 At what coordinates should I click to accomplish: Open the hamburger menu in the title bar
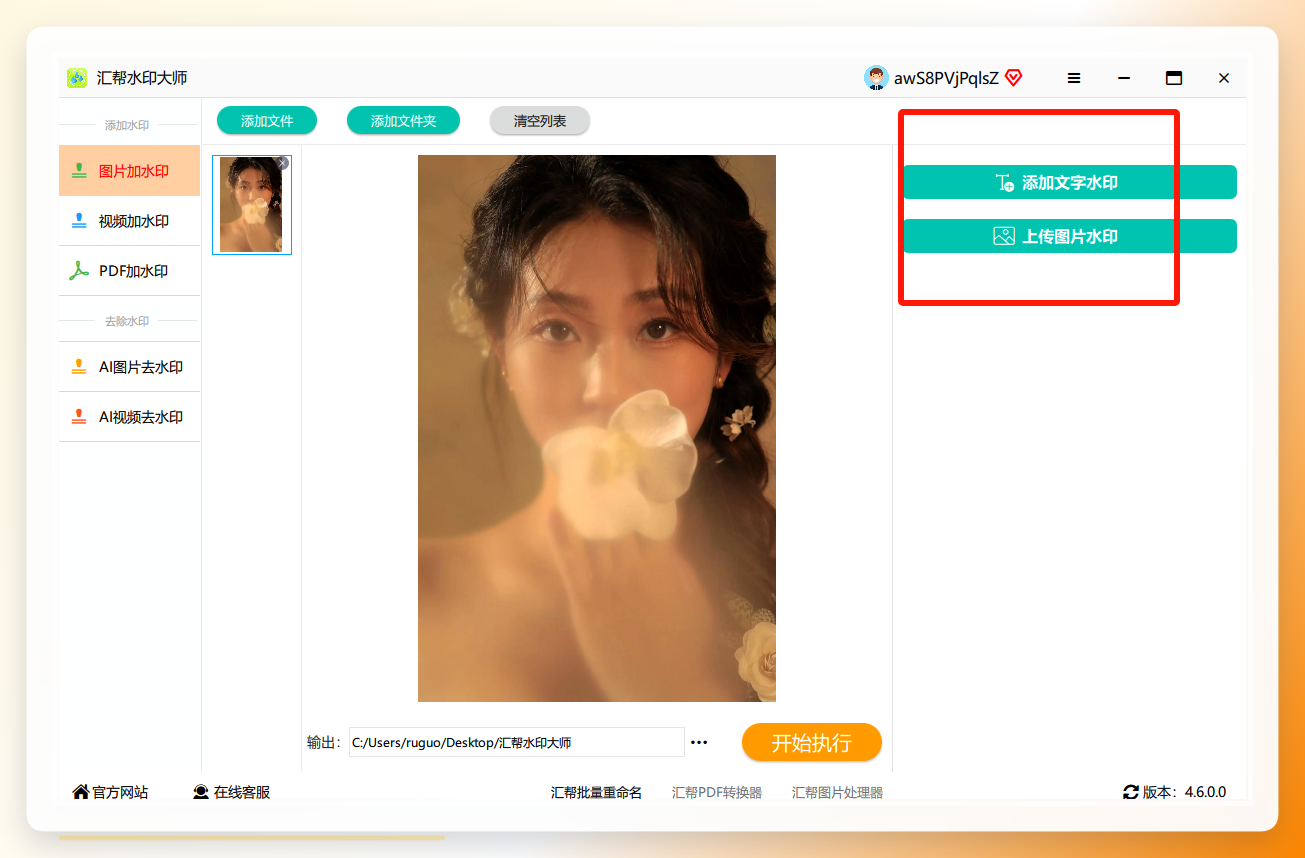tap(1074, 78)
